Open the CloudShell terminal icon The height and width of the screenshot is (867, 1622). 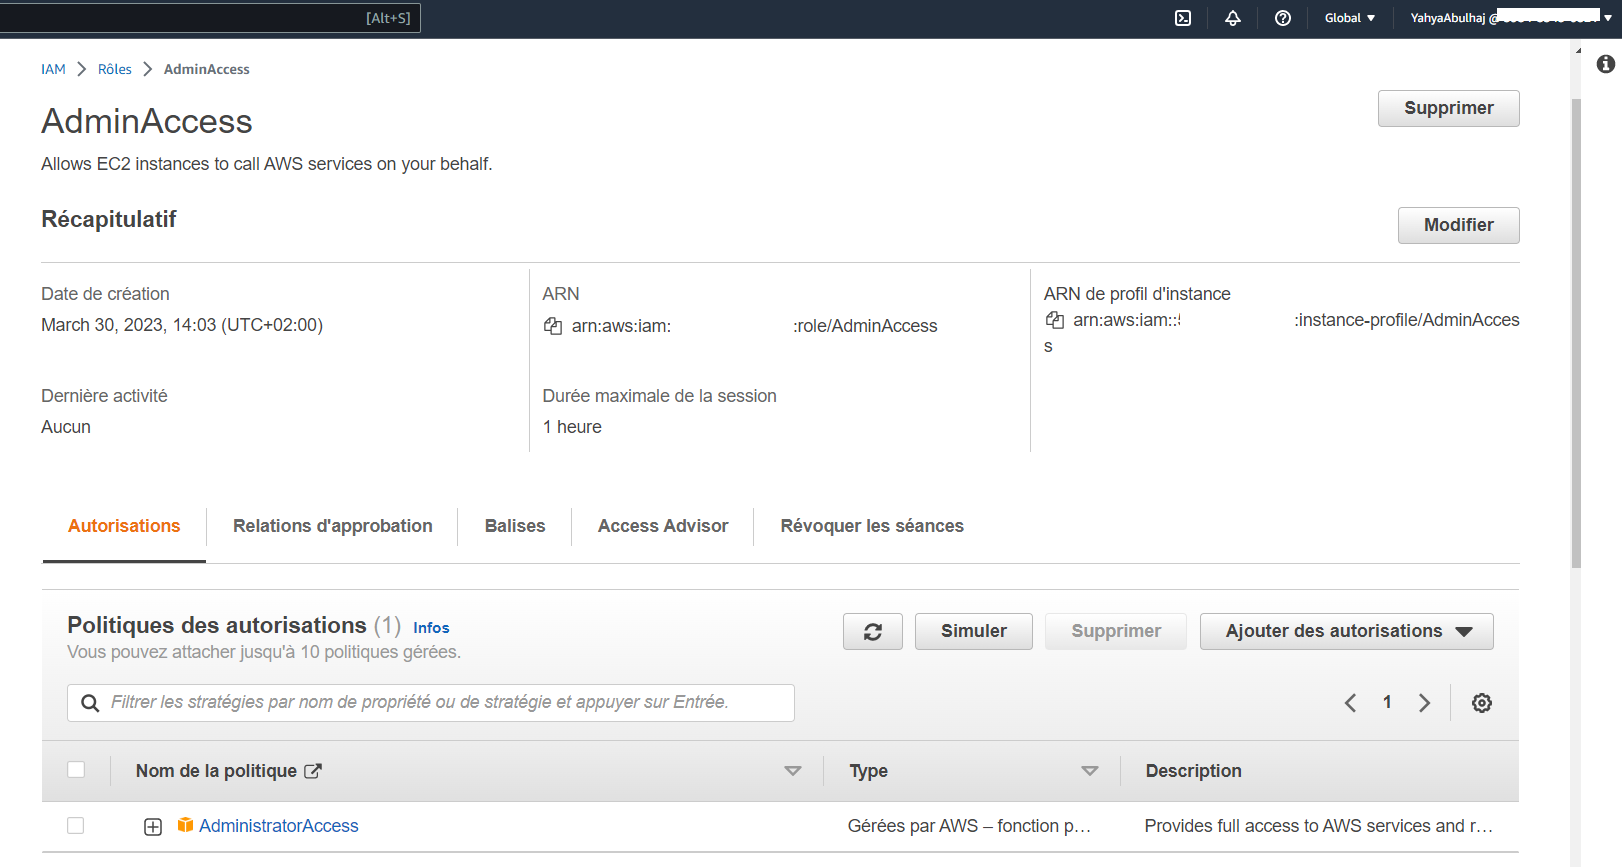1183,18
